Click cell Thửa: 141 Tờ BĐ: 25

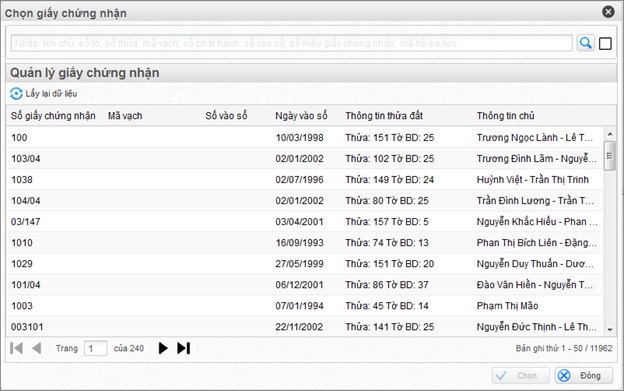[x=390, y=327]
